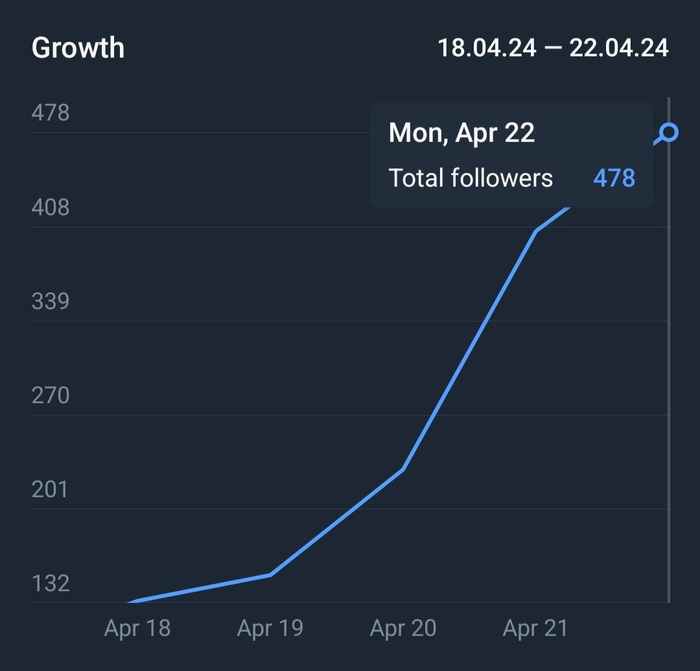Click the 201 y-axis label
Screen dimensions: 700x671
tap(51, 489)
